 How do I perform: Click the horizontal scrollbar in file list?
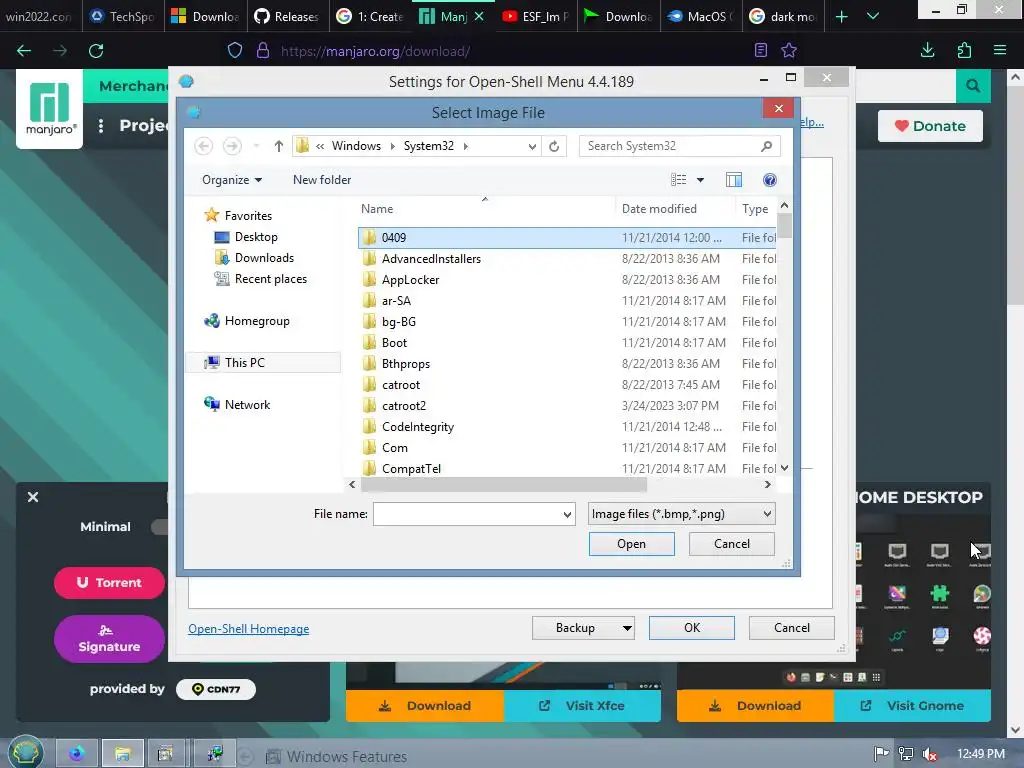point(504,485)
